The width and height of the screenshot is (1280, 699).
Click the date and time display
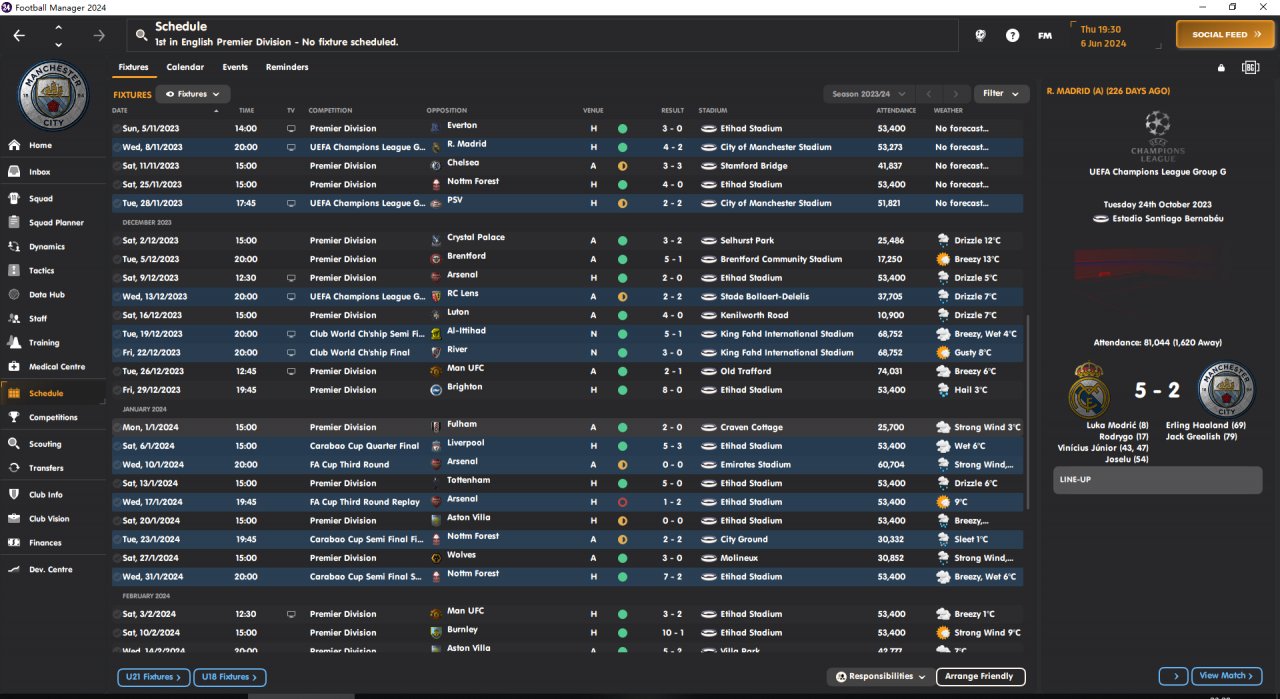pos(1103,36)
